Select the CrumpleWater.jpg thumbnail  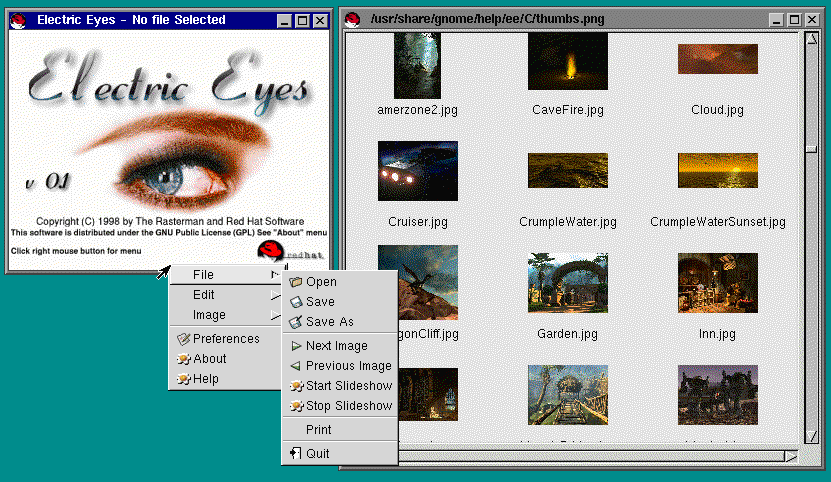(568, 171)
